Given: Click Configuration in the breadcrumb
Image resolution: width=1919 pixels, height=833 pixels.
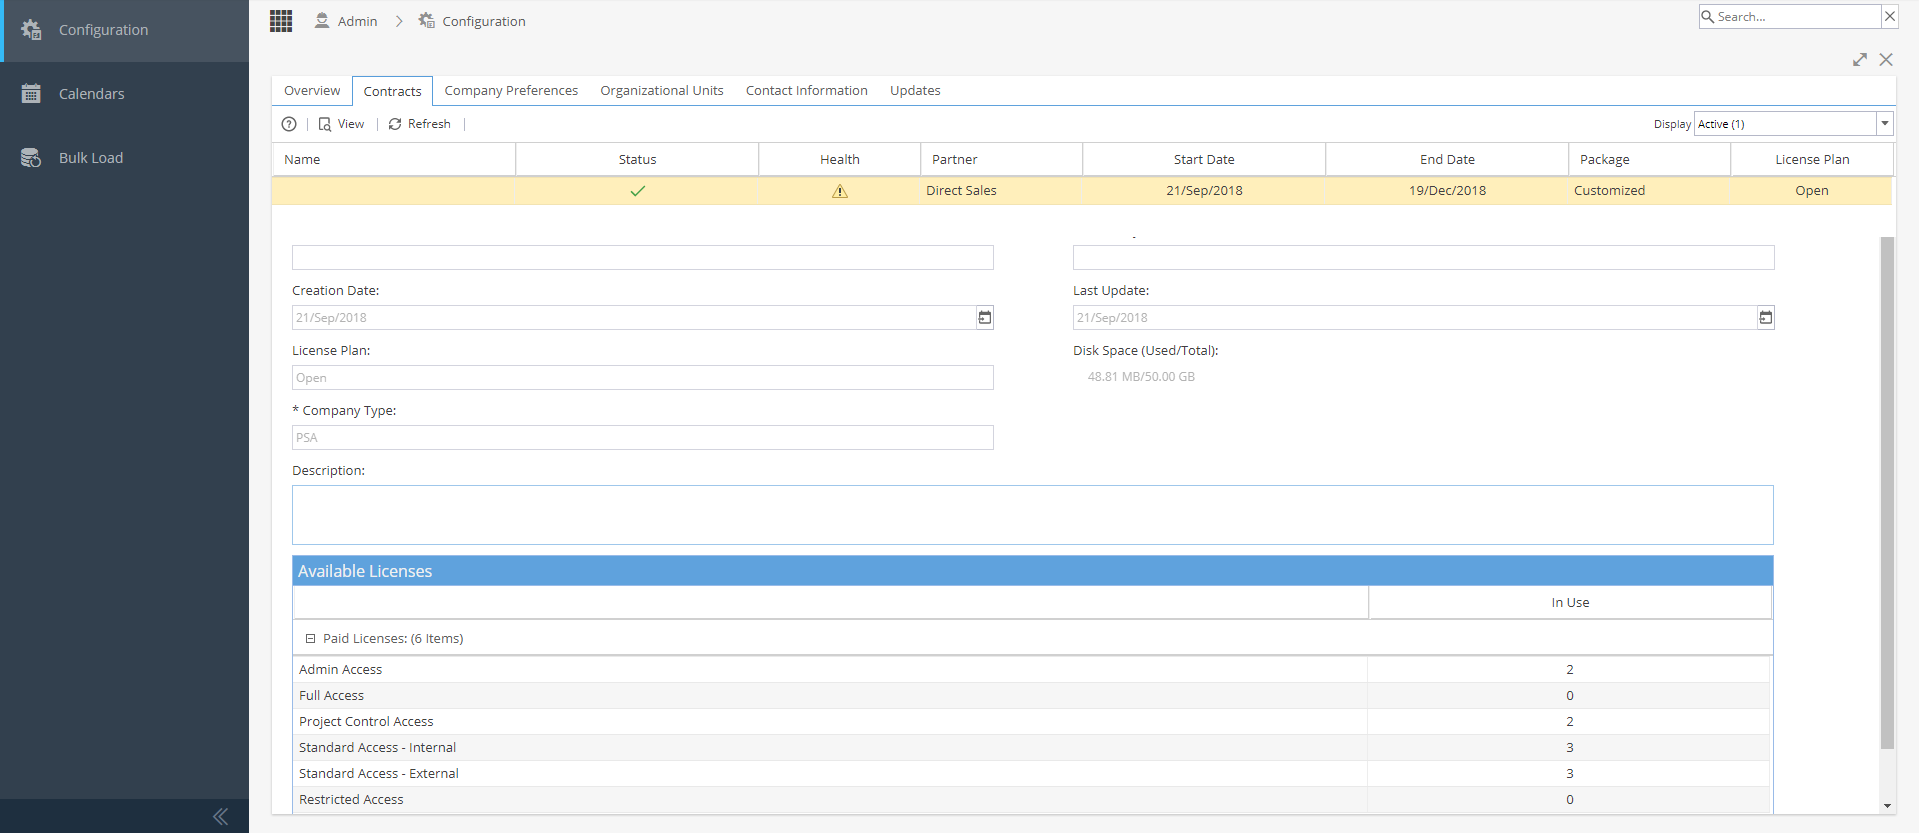Looking at the screenshot, I should [484, 21].
